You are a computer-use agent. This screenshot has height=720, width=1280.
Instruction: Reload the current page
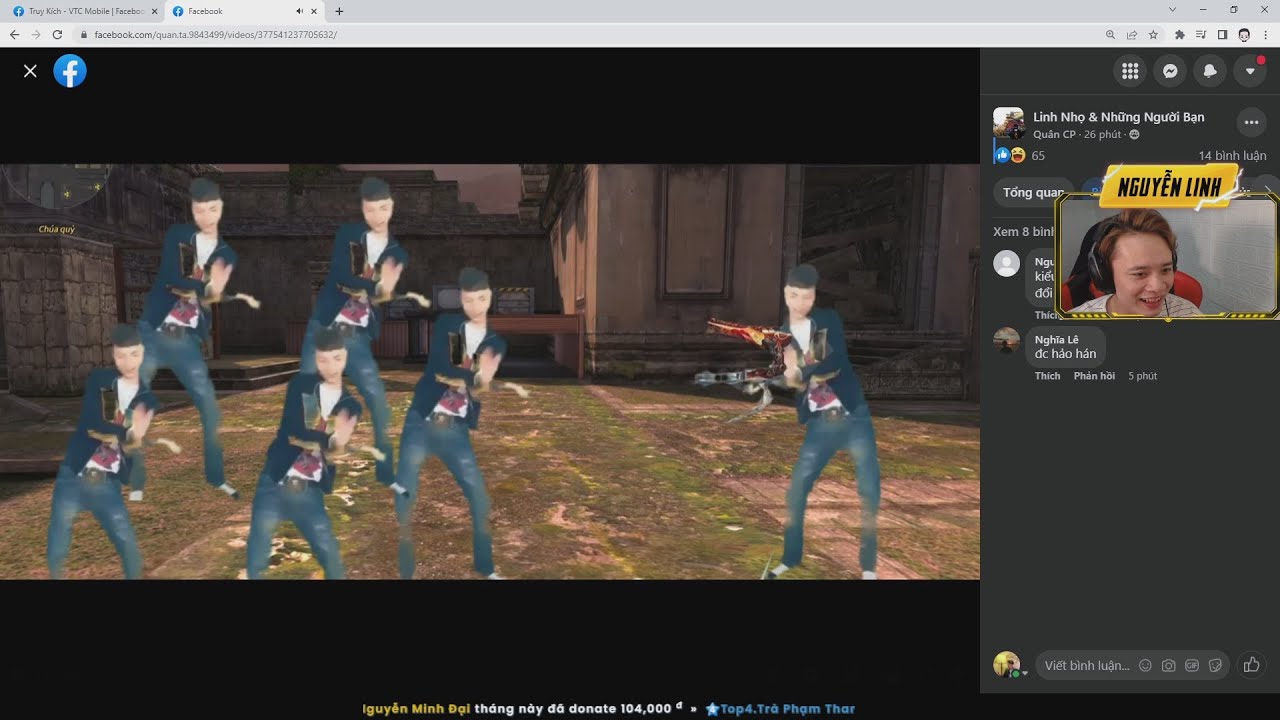[57, 34]
